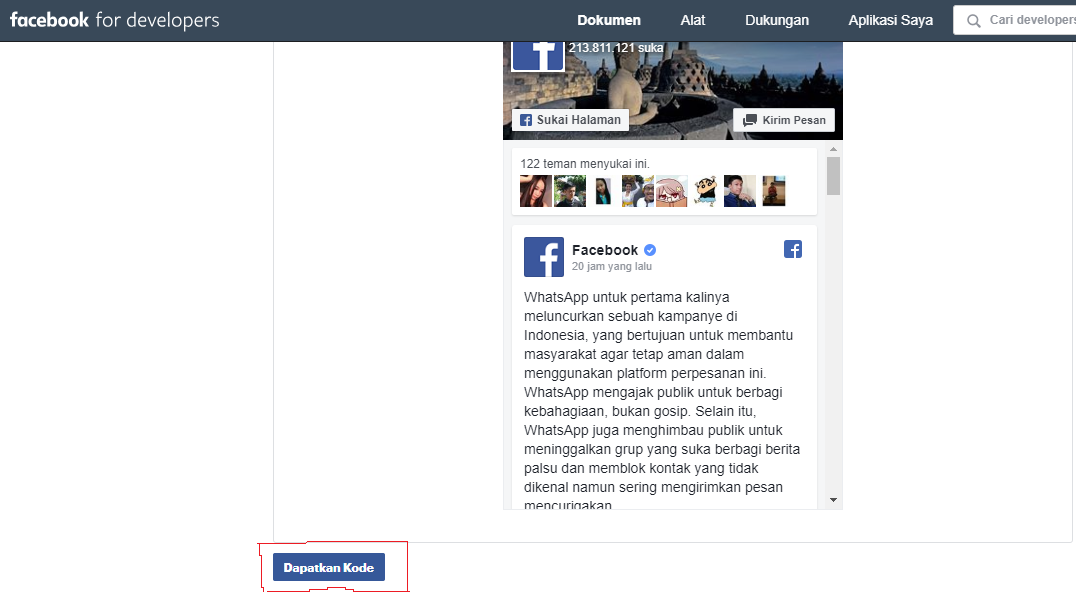This screenshot has width=1076, height=592.
Task: Open the Facebook post author name link
Action: click(x=605, y=250)
